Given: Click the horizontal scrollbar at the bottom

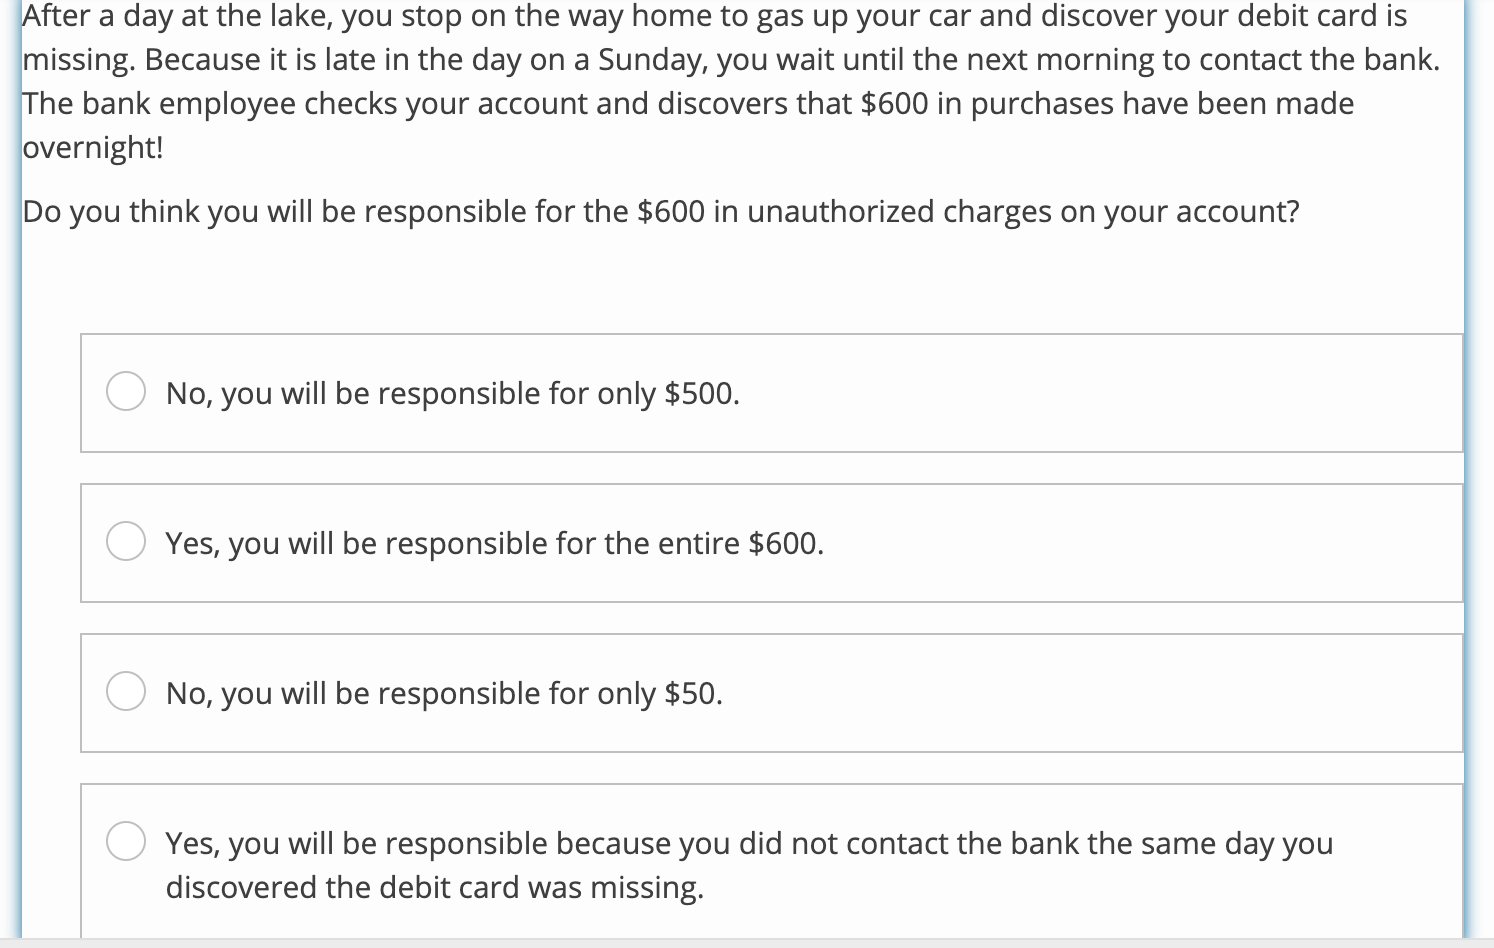Looking at the screenshot, I should tap(747, 941).
